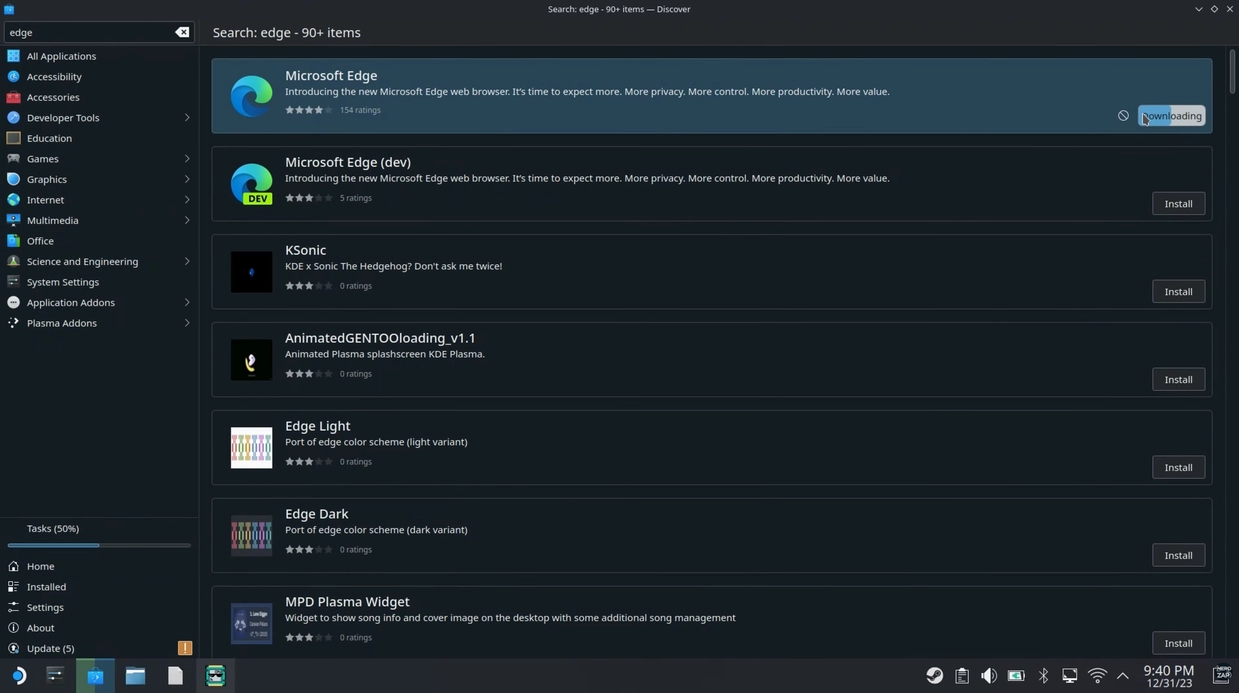Screen dimensions: 1239x693
Task: Cancel the Microsoft Edge download
Action: point(1123,116)
